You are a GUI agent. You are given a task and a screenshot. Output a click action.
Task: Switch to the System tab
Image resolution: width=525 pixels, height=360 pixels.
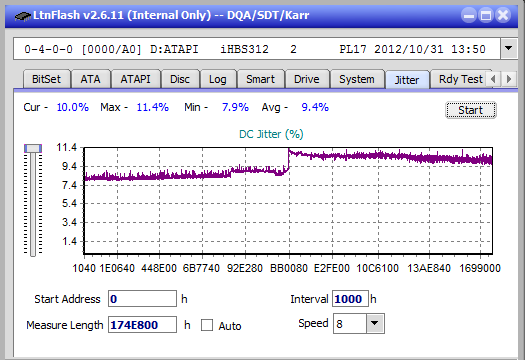tap(357, 79)
